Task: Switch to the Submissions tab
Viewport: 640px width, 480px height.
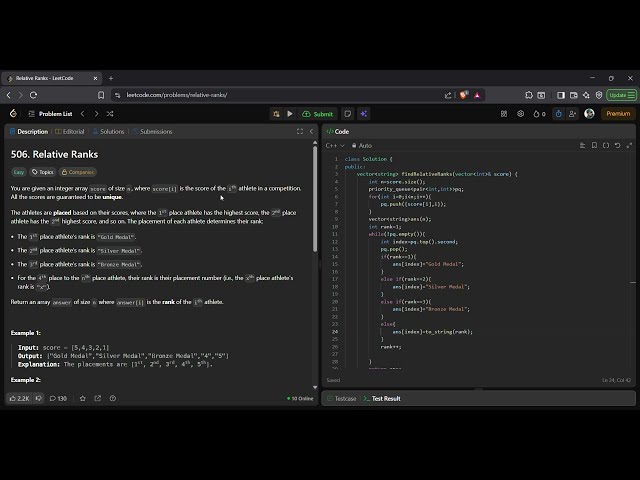Action: click(x=152, y=131)
